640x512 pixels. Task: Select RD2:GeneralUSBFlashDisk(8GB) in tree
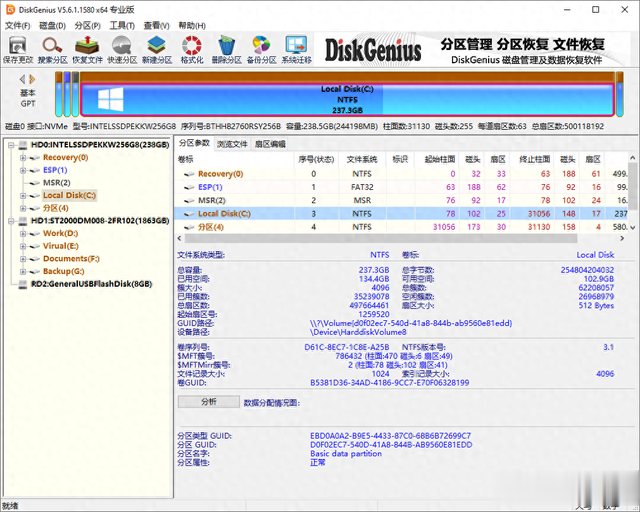point(91,284)
